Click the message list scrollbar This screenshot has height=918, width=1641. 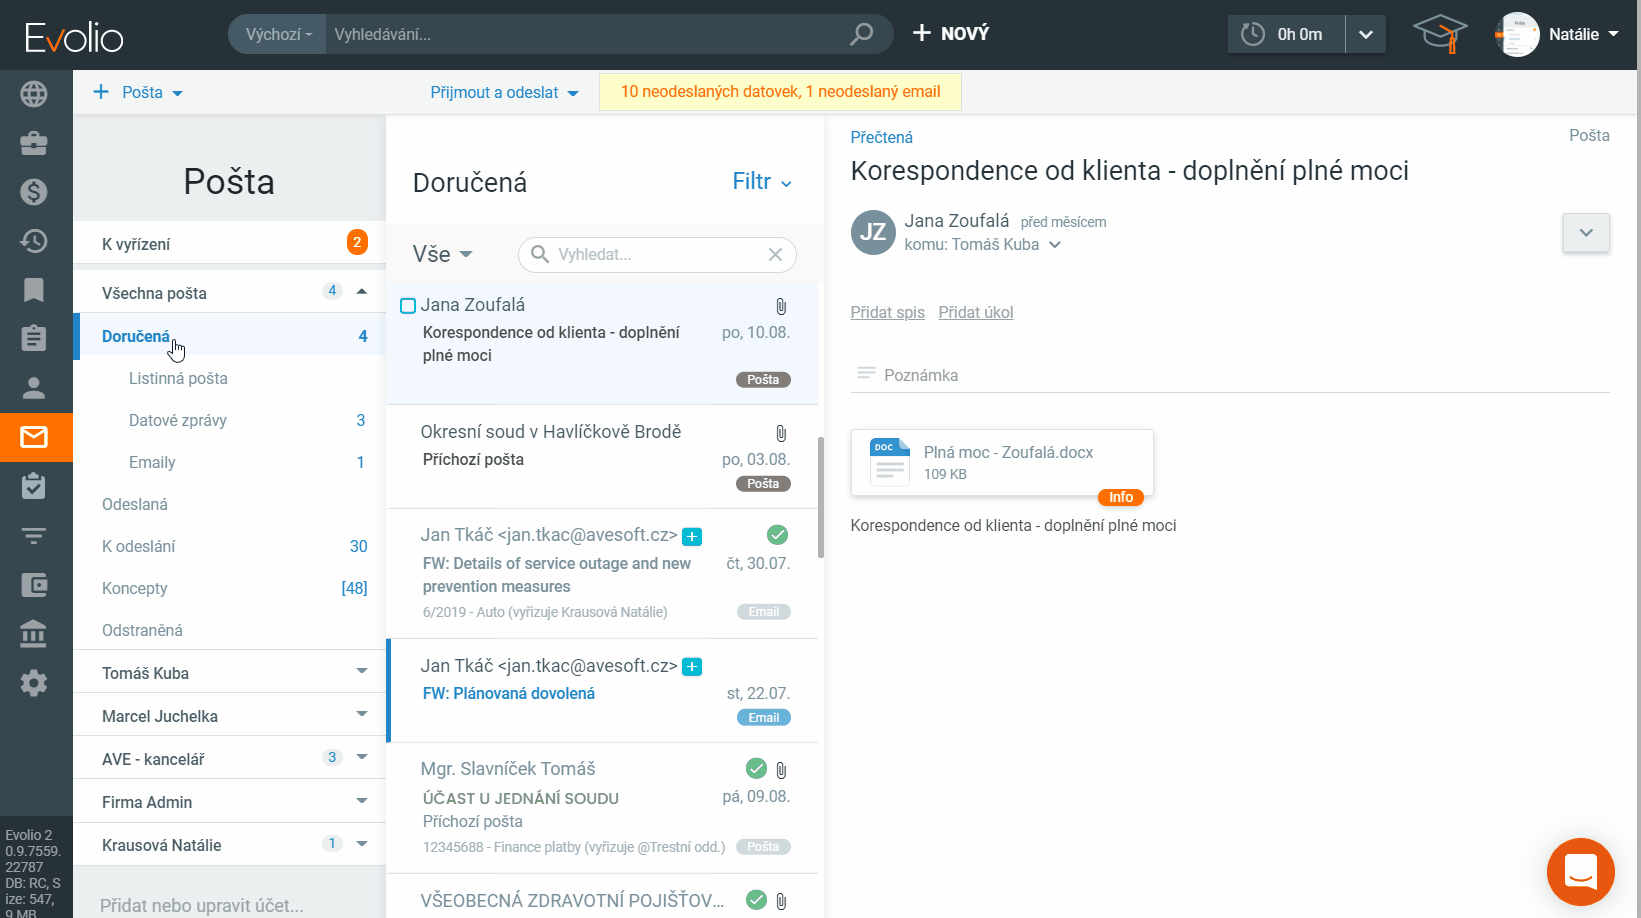coord(821,497)
